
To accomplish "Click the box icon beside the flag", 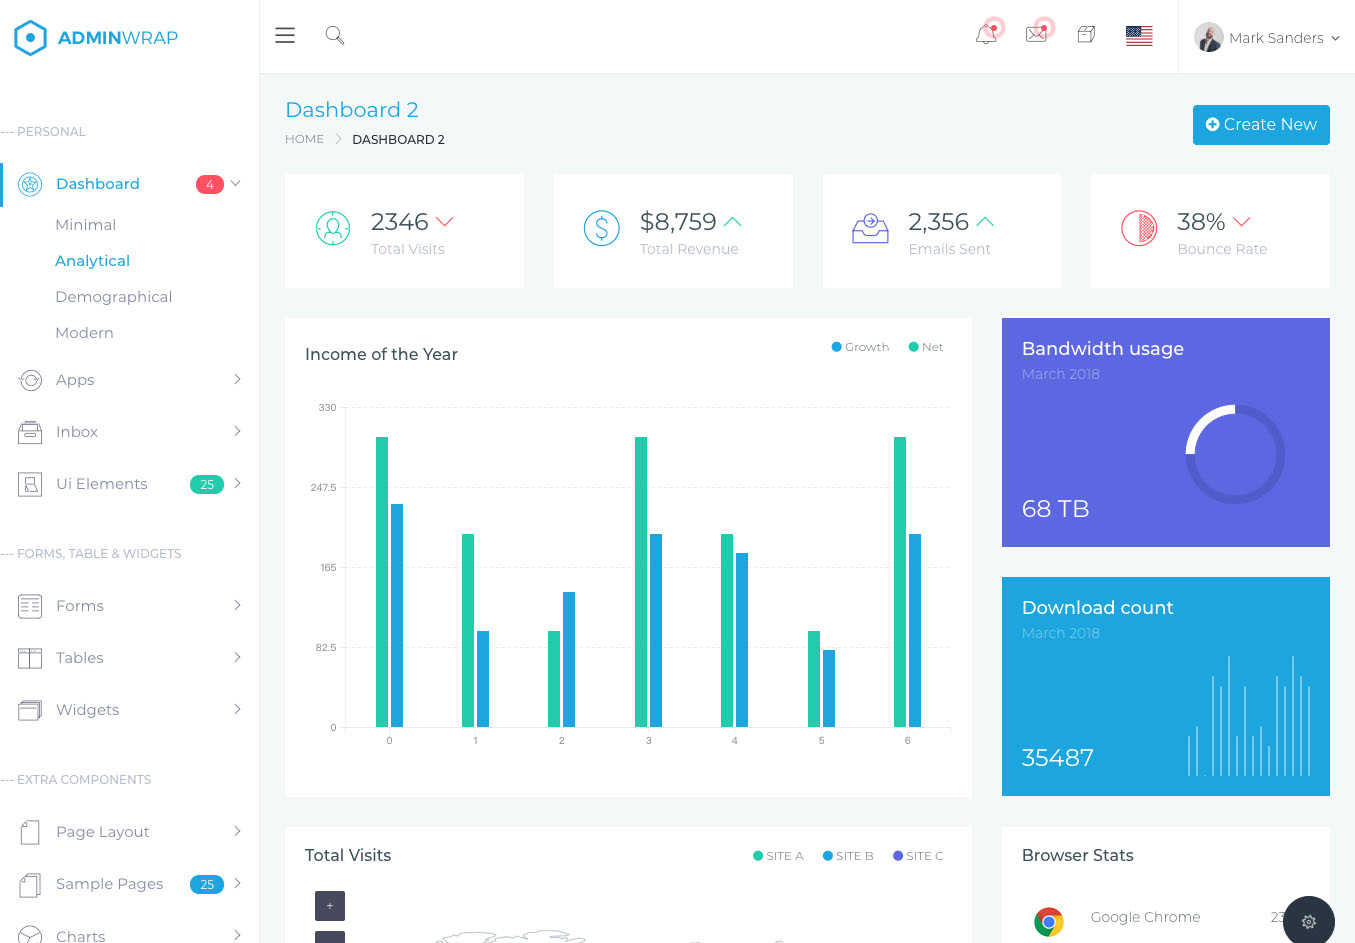I will 1086,35.
